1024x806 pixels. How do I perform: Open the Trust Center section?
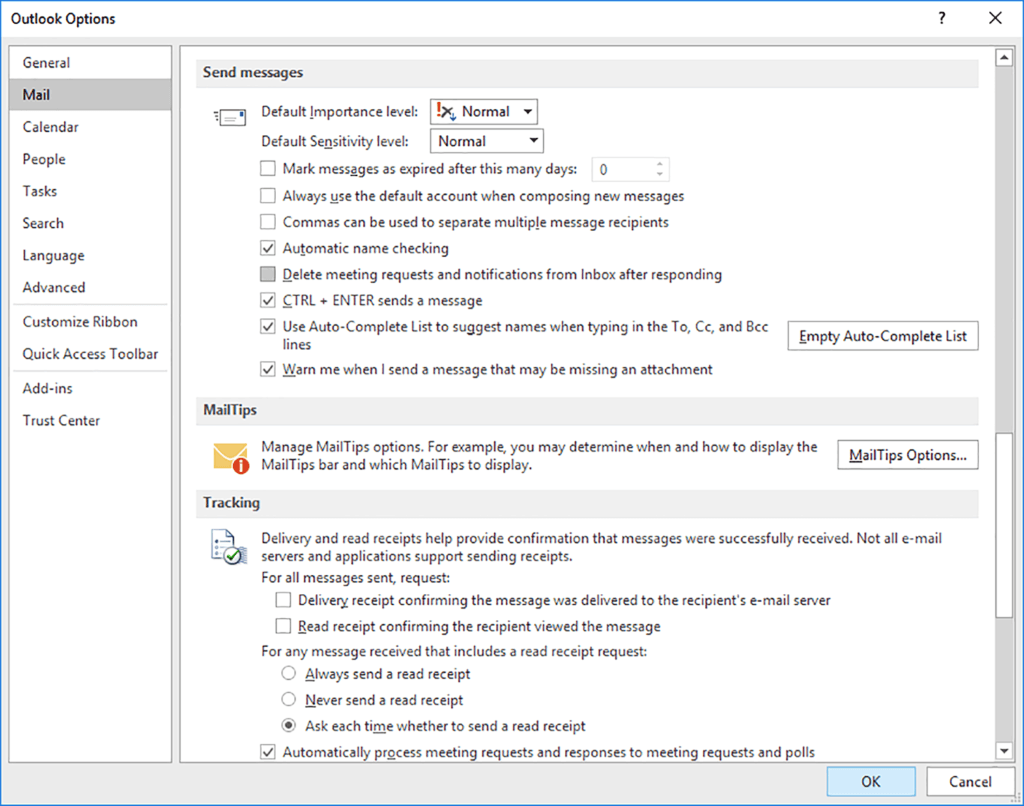click(61, 420)
